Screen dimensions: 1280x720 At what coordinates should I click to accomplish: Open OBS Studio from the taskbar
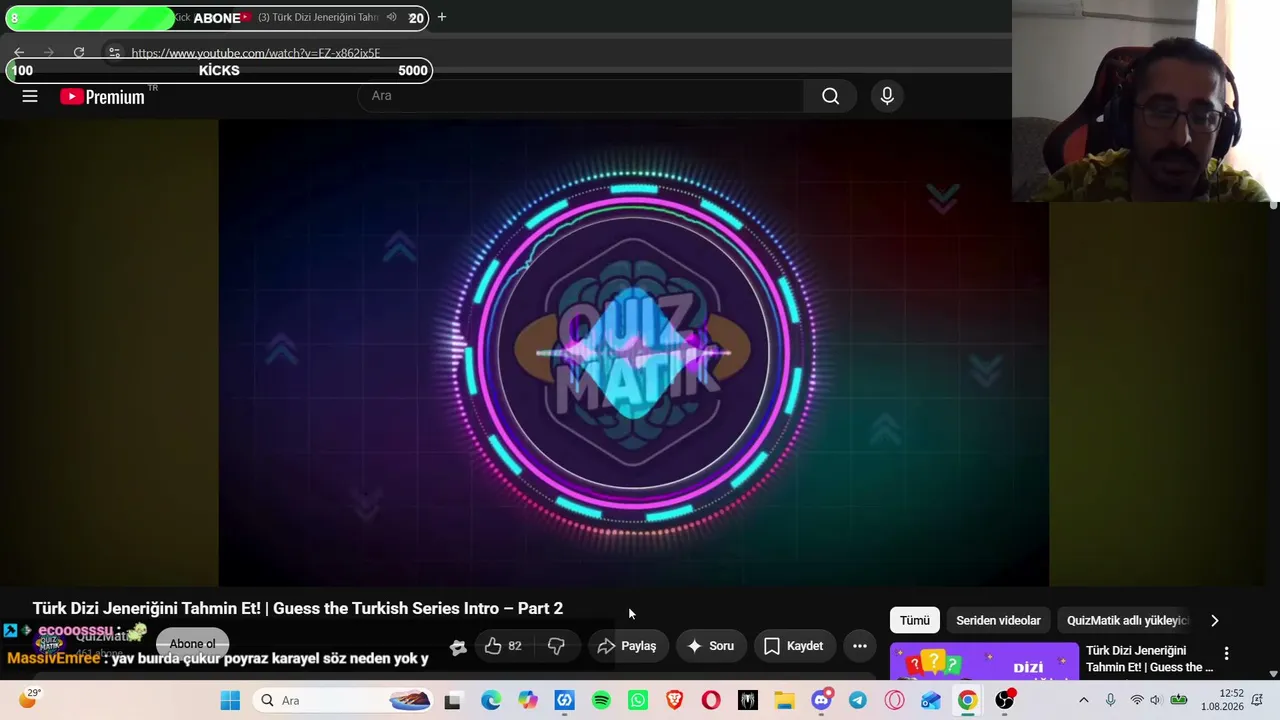[1004, 700]
